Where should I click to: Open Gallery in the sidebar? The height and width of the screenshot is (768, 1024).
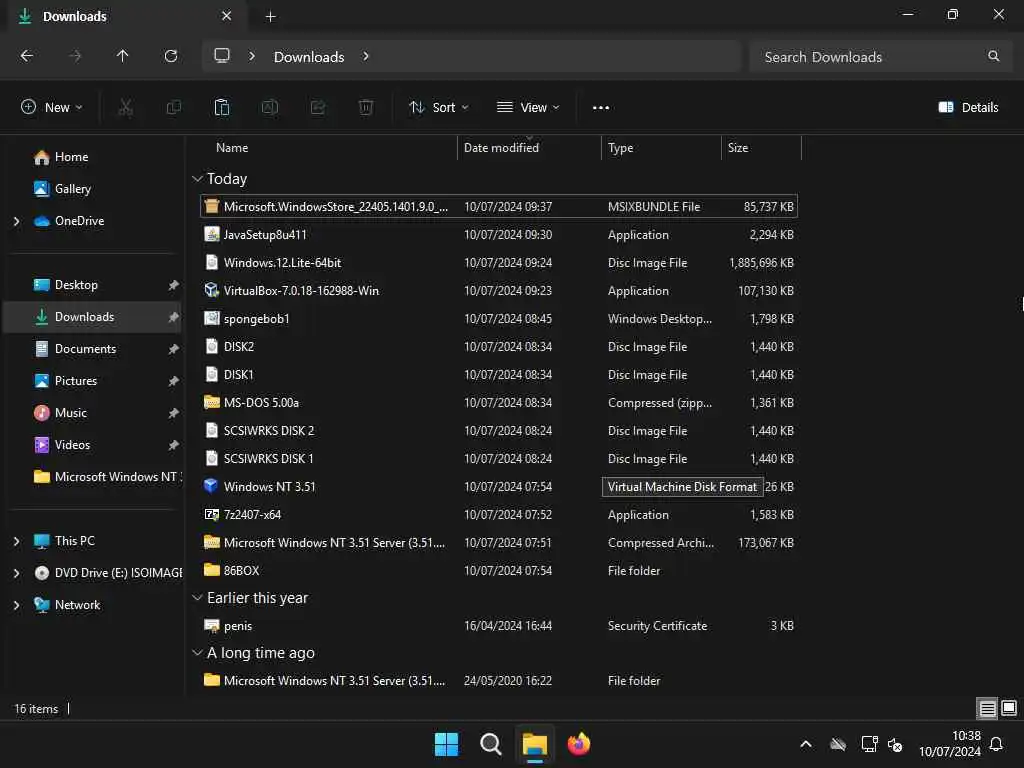pos(92,189)
